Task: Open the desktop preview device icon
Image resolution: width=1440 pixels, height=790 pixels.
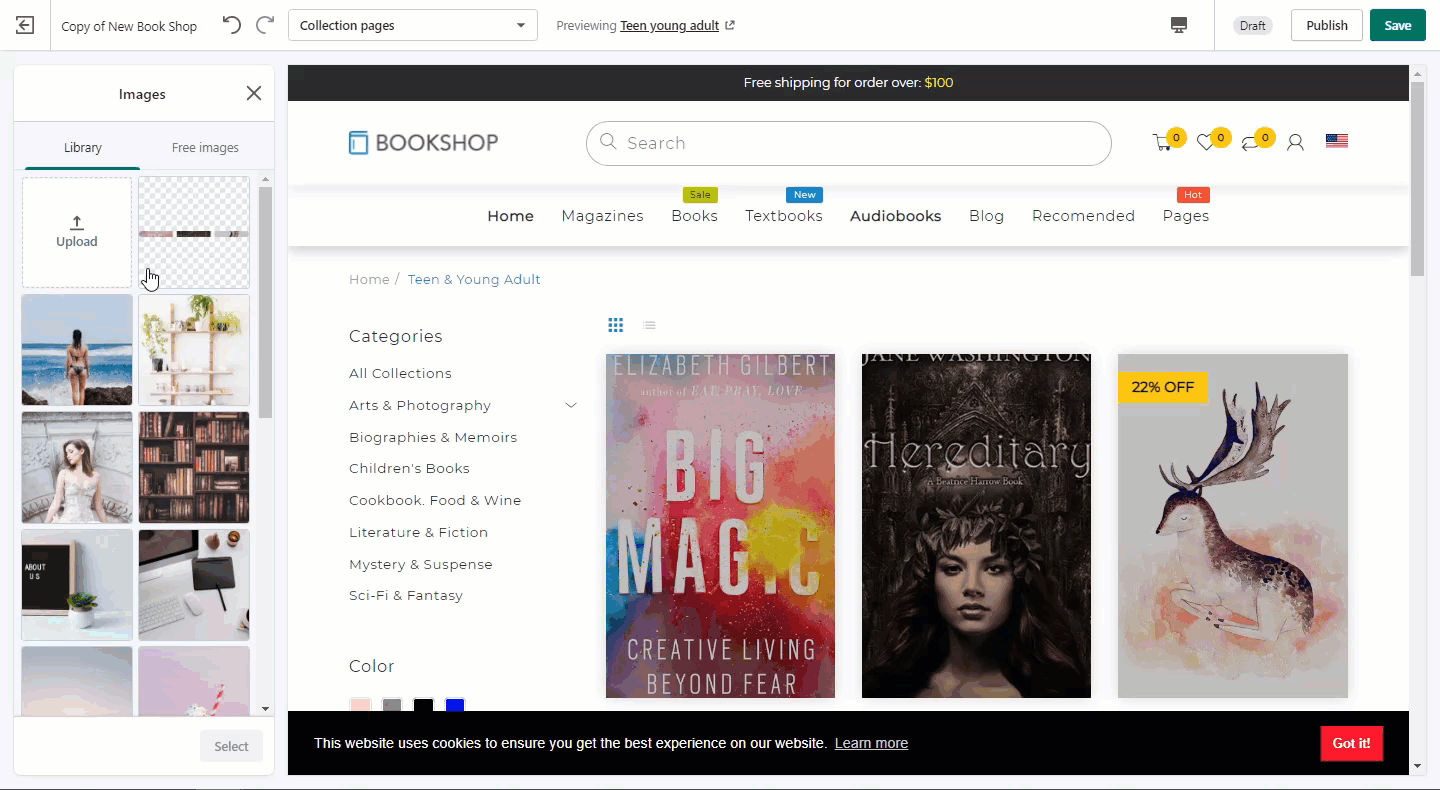Action: (1179, 25)
